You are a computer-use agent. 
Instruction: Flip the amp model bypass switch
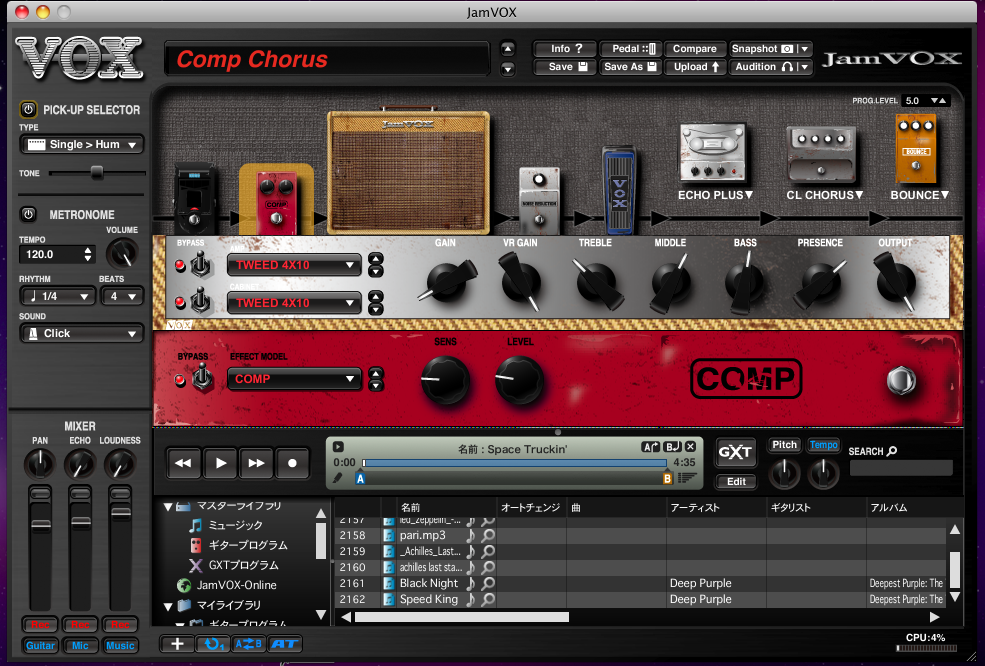tap(200, 265)
